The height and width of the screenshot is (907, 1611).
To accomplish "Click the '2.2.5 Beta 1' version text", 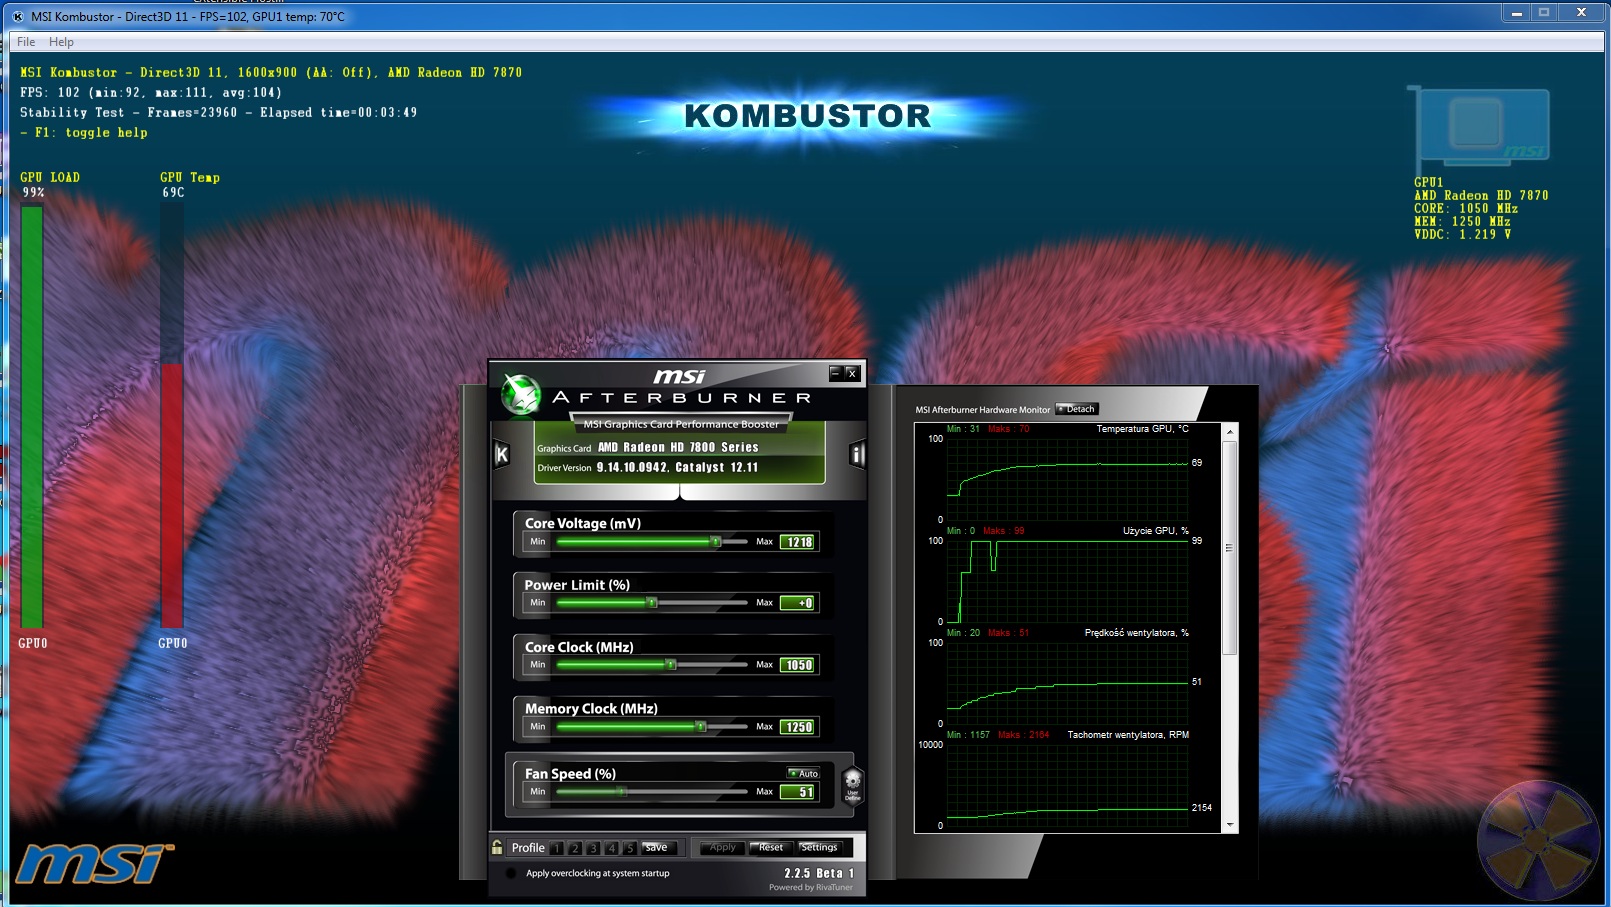I will [819, 873].
